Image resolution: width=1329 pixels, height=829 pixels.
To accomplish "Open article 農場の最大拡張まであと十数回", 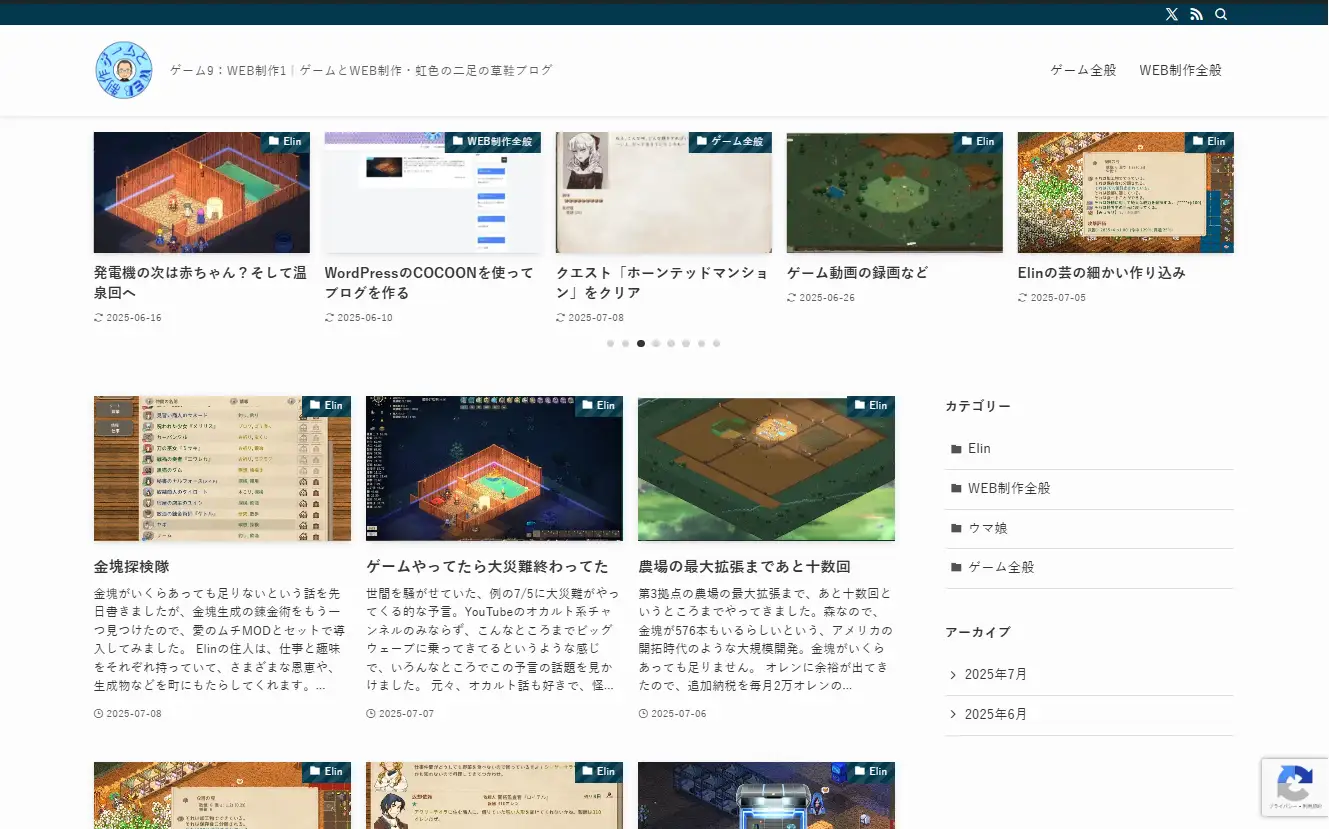I will (744, 566).
